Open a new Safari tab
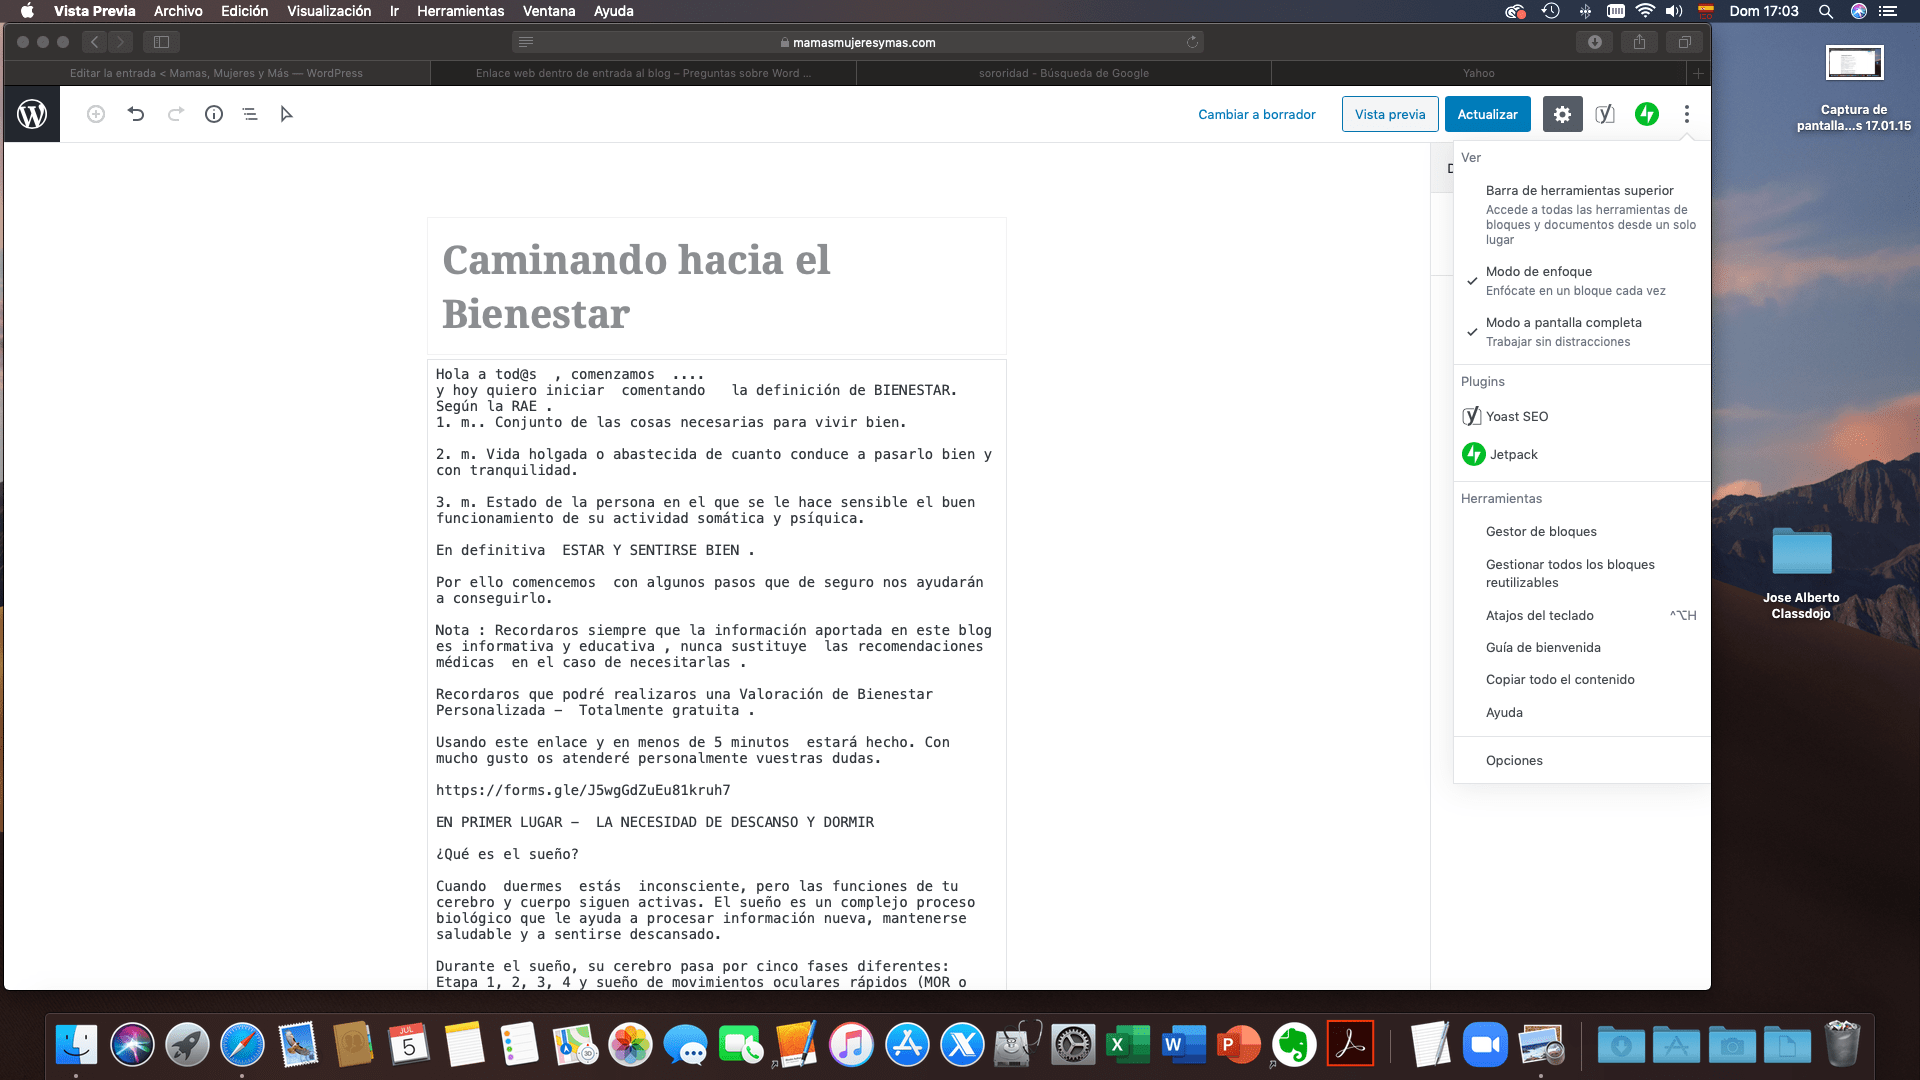Image resolution: width=1920 pixels, height=1080 pixels. [x=1698, y=73]
